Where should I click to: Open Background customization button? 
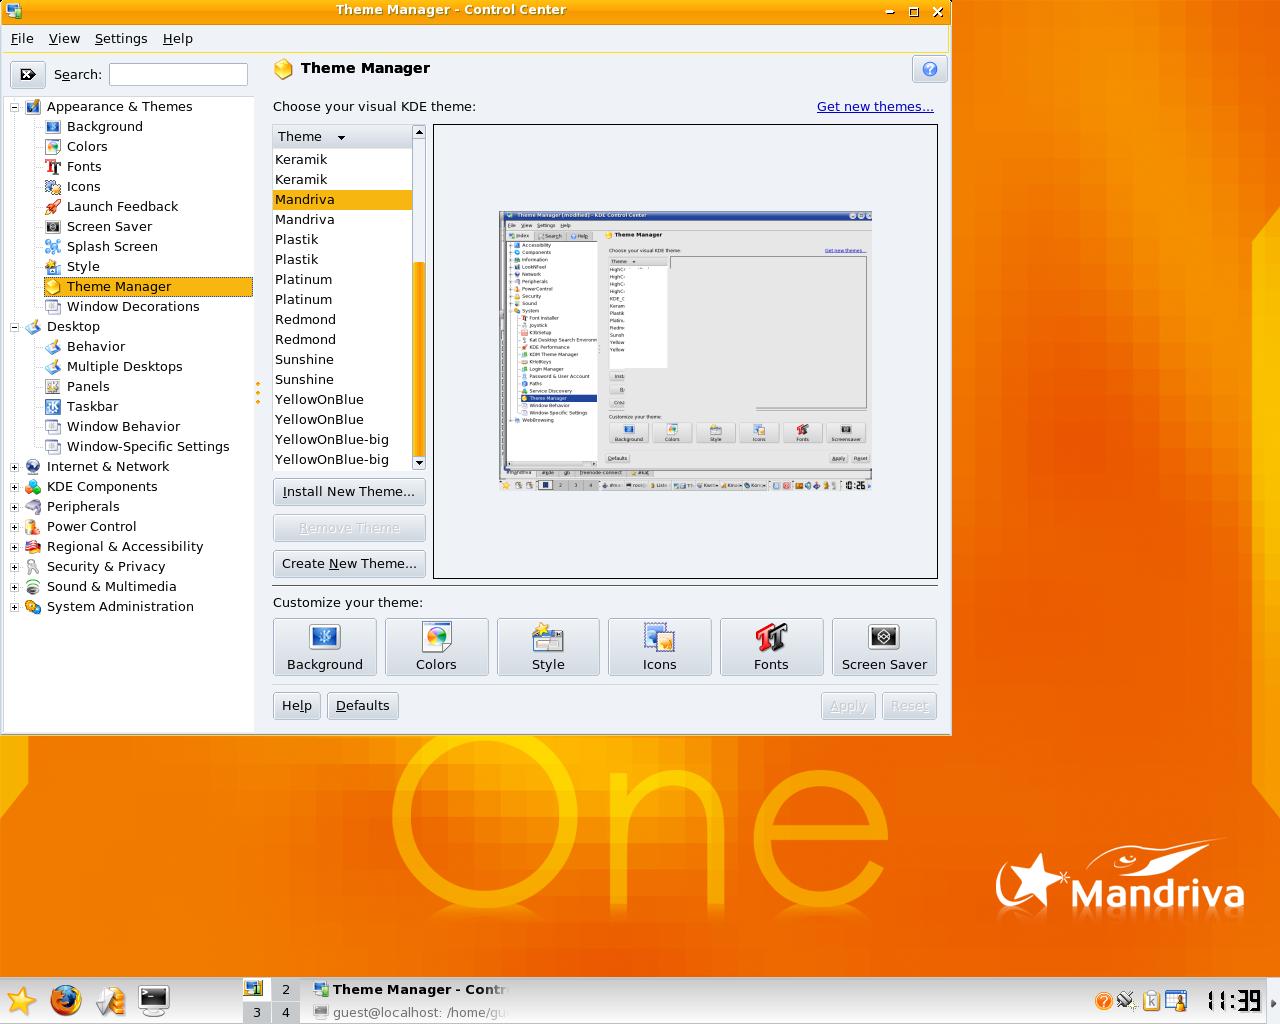325,647
